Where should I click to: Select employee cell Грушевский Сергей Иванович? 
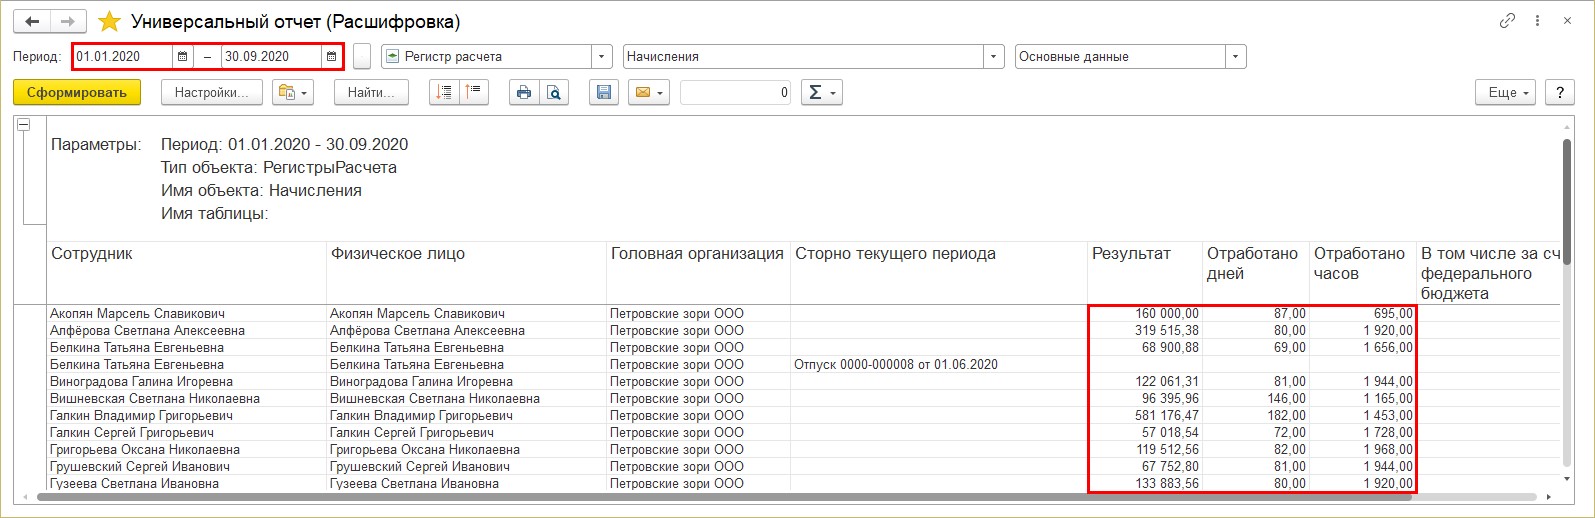[187, 467]
